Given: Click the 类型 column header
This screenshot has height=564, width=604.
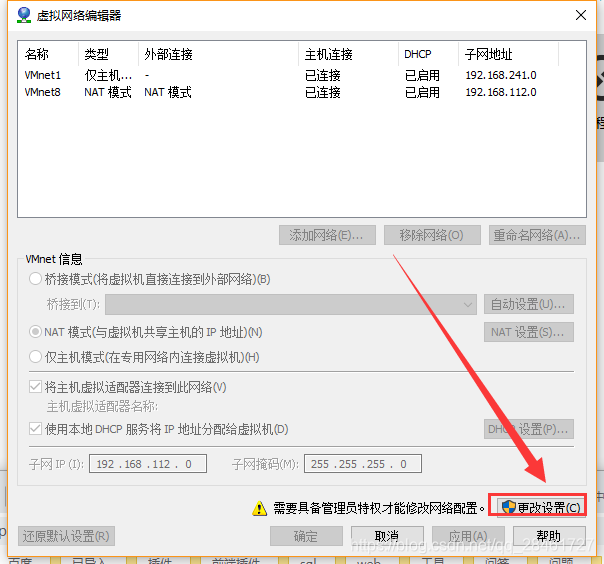Looking at the screenshot, I should click(108, 54).
